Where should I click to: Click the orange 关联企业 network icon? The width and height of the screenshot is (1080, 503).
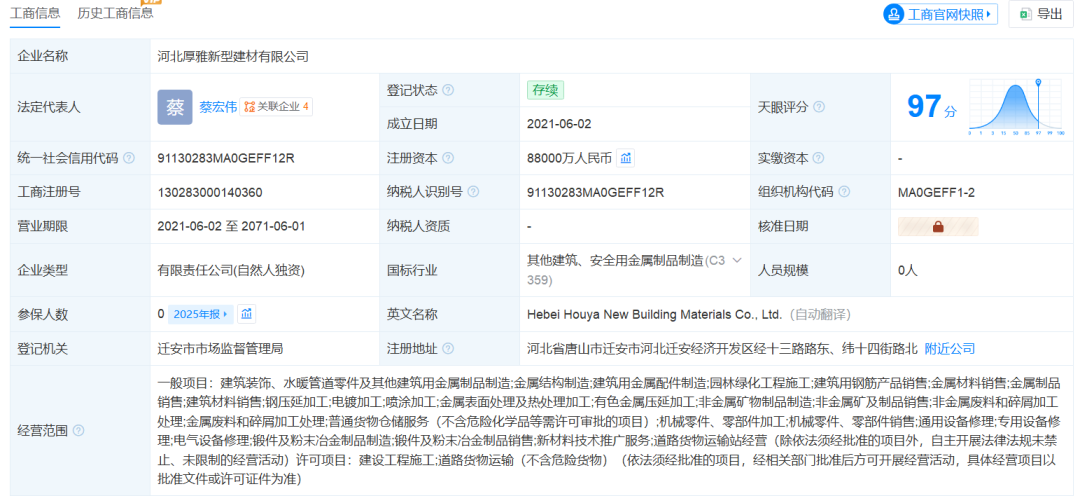pos(249,107)
